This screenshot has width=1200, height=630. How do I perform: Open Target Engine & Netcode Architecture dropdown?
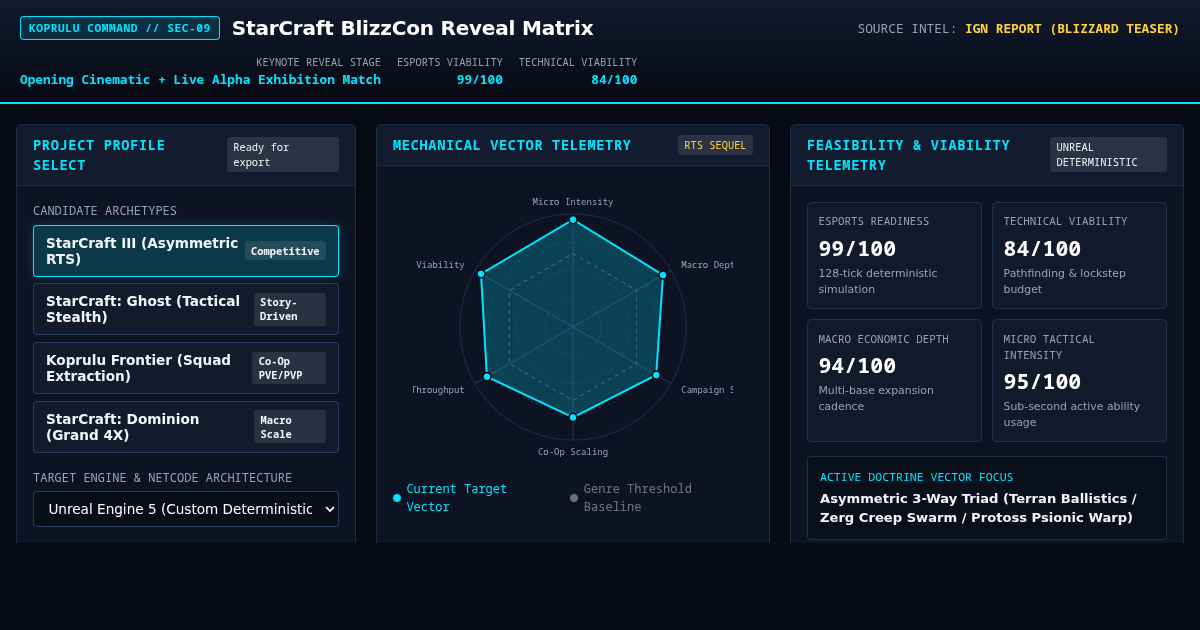(x=186, y=509)
